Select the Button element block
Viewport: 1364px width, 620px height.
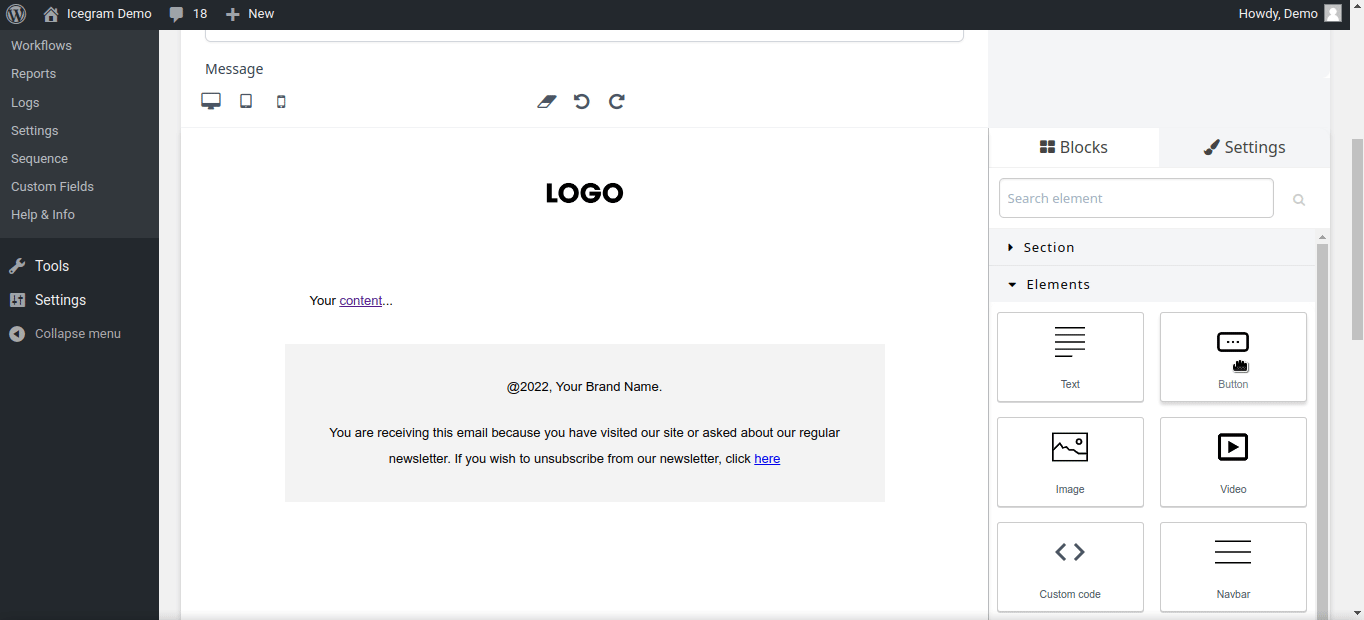point(1233,357)
